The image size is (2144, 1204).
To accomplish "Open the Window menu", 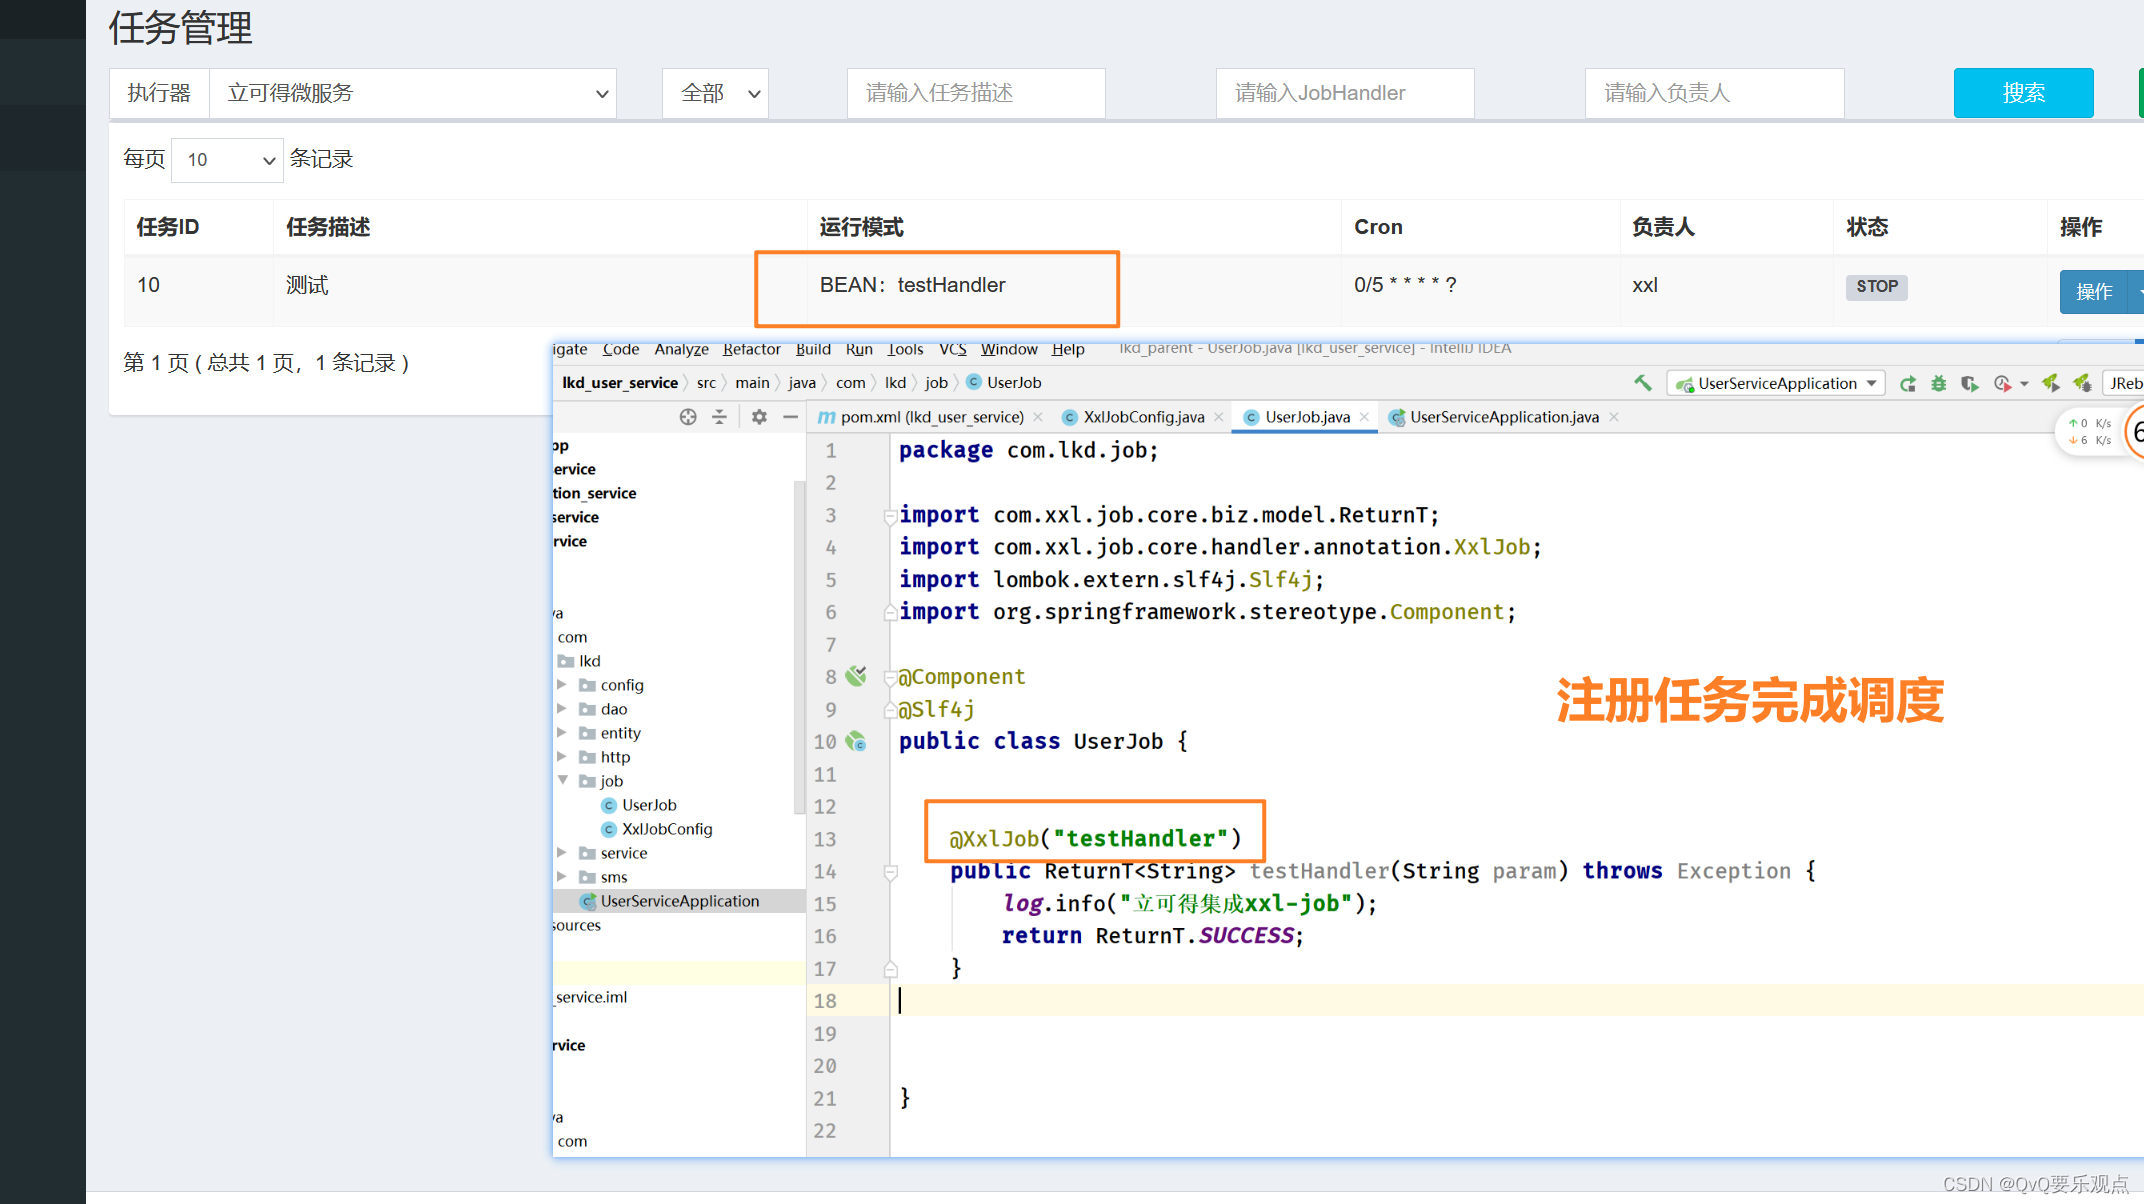I will click(1009, 349).
